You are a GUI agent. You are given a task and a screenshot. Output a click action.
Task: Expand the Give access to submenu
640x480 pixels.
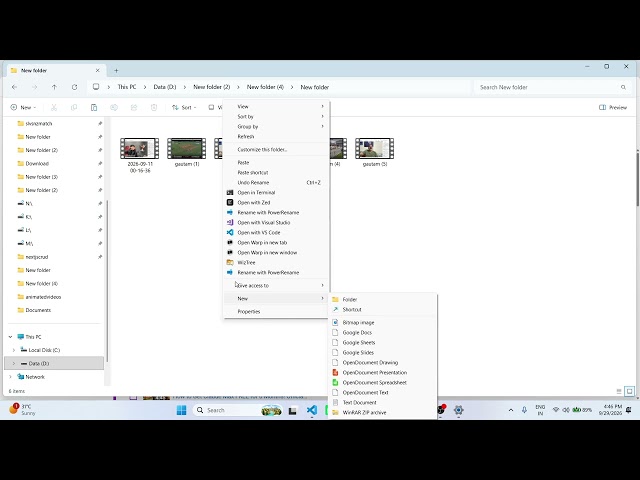[276, 285]
